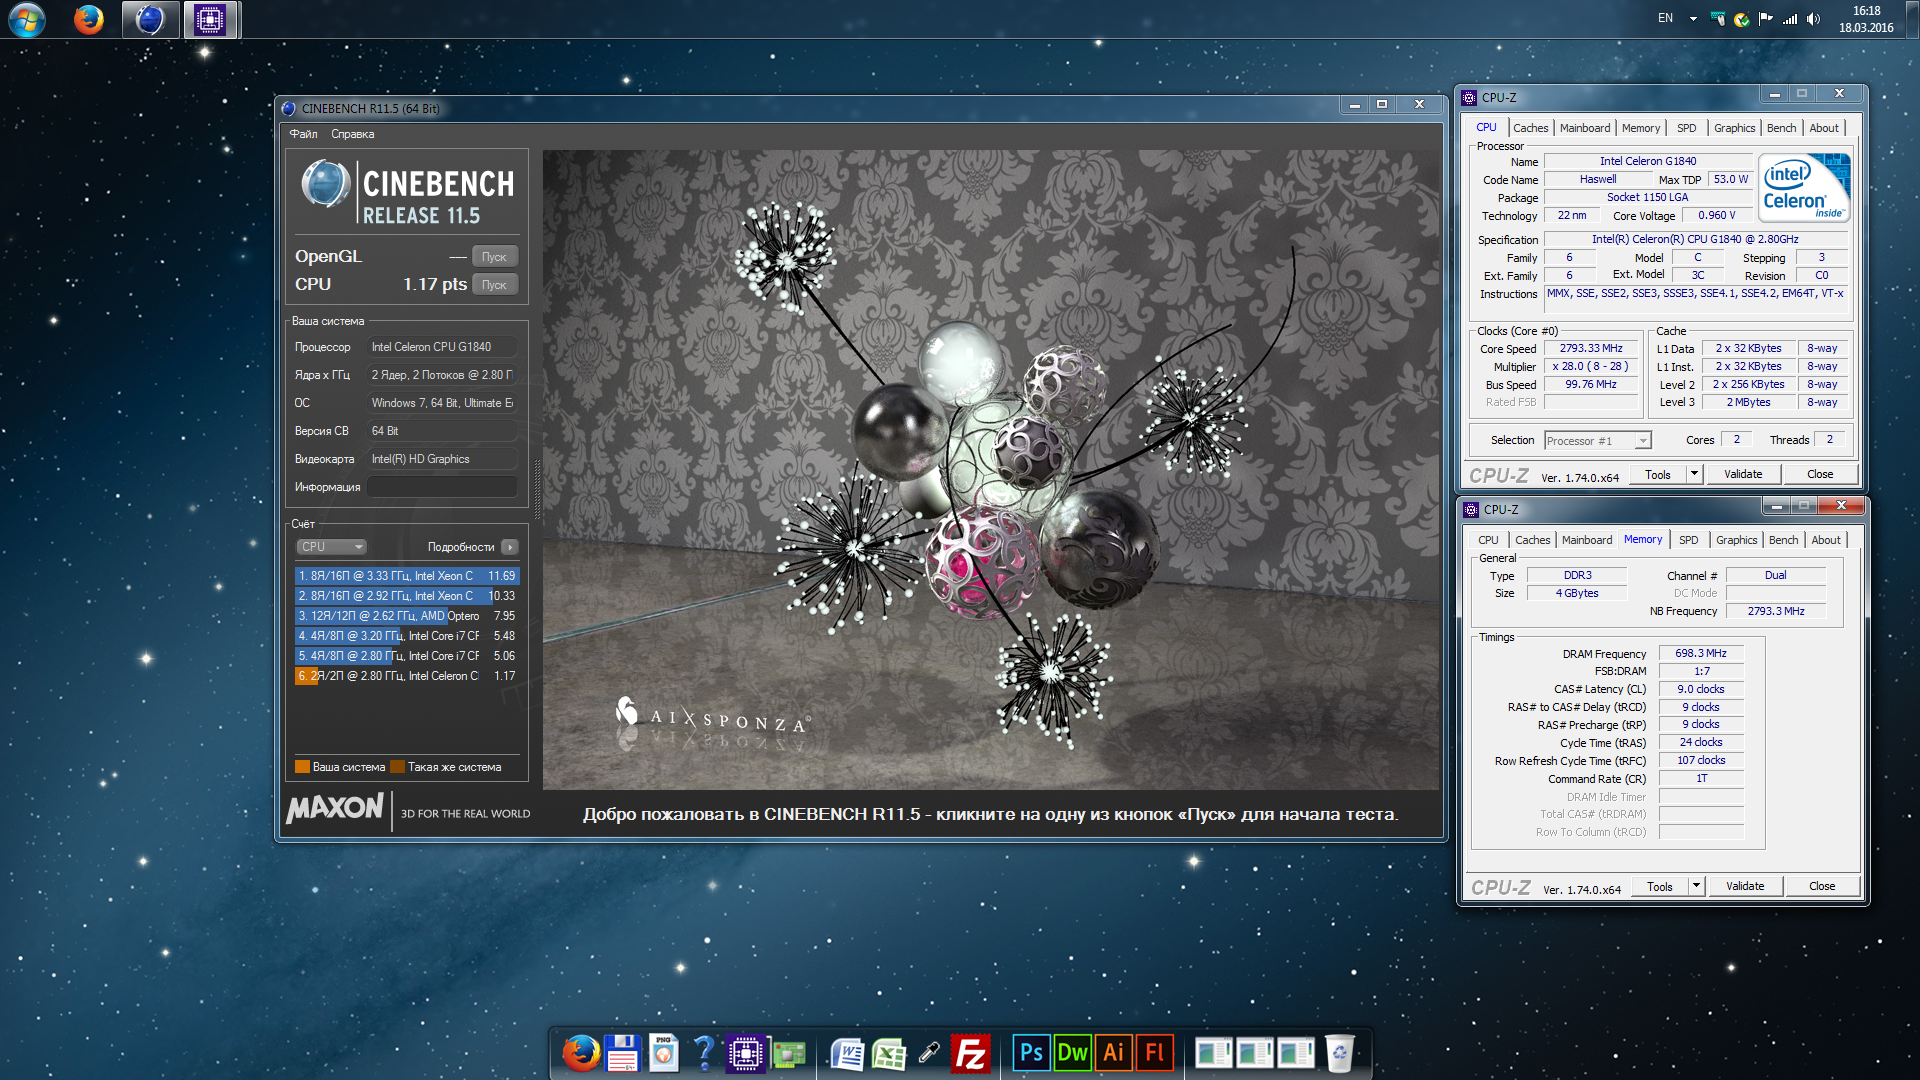Open the Processor #1 selection combo box
The image size is (1920, 1080).
[1597, 441]
